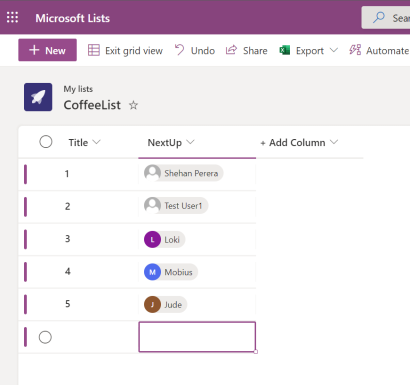Open the NextUp column dropdown chevron
This screenshot has height=385, width=410.
[x=190, y=142]
